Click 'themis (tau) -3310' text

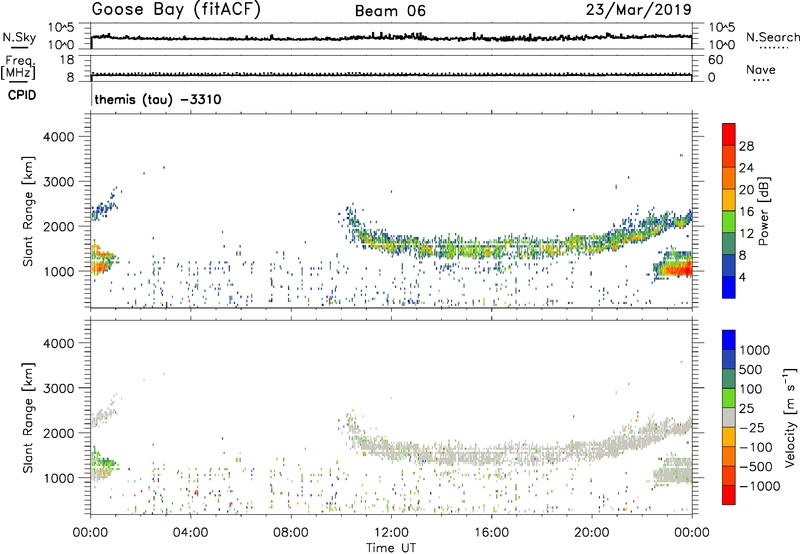pyautogui.click(x=158, y=99)
